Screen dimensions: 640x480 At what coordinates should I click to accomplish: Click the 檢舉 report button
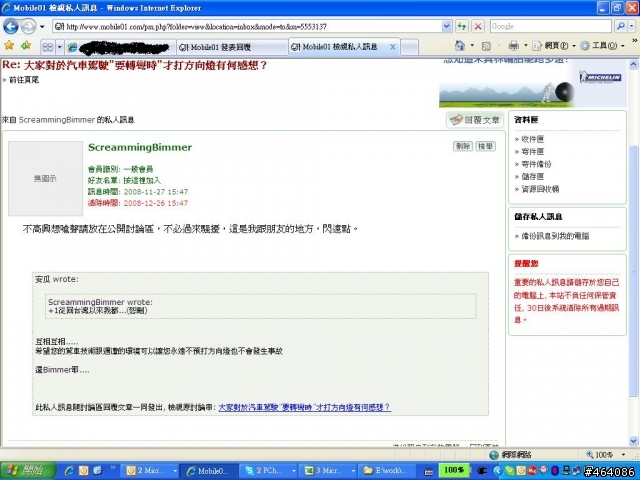tap(485, 146)
